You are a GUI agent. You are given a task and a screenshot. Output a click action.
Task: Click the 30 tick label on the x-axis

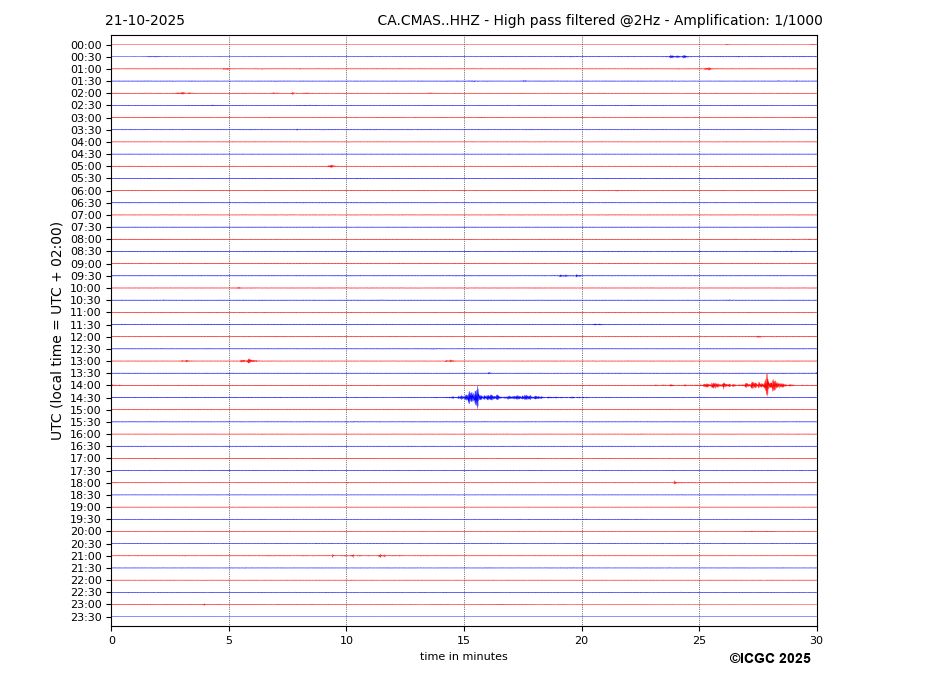coord(816,640)
